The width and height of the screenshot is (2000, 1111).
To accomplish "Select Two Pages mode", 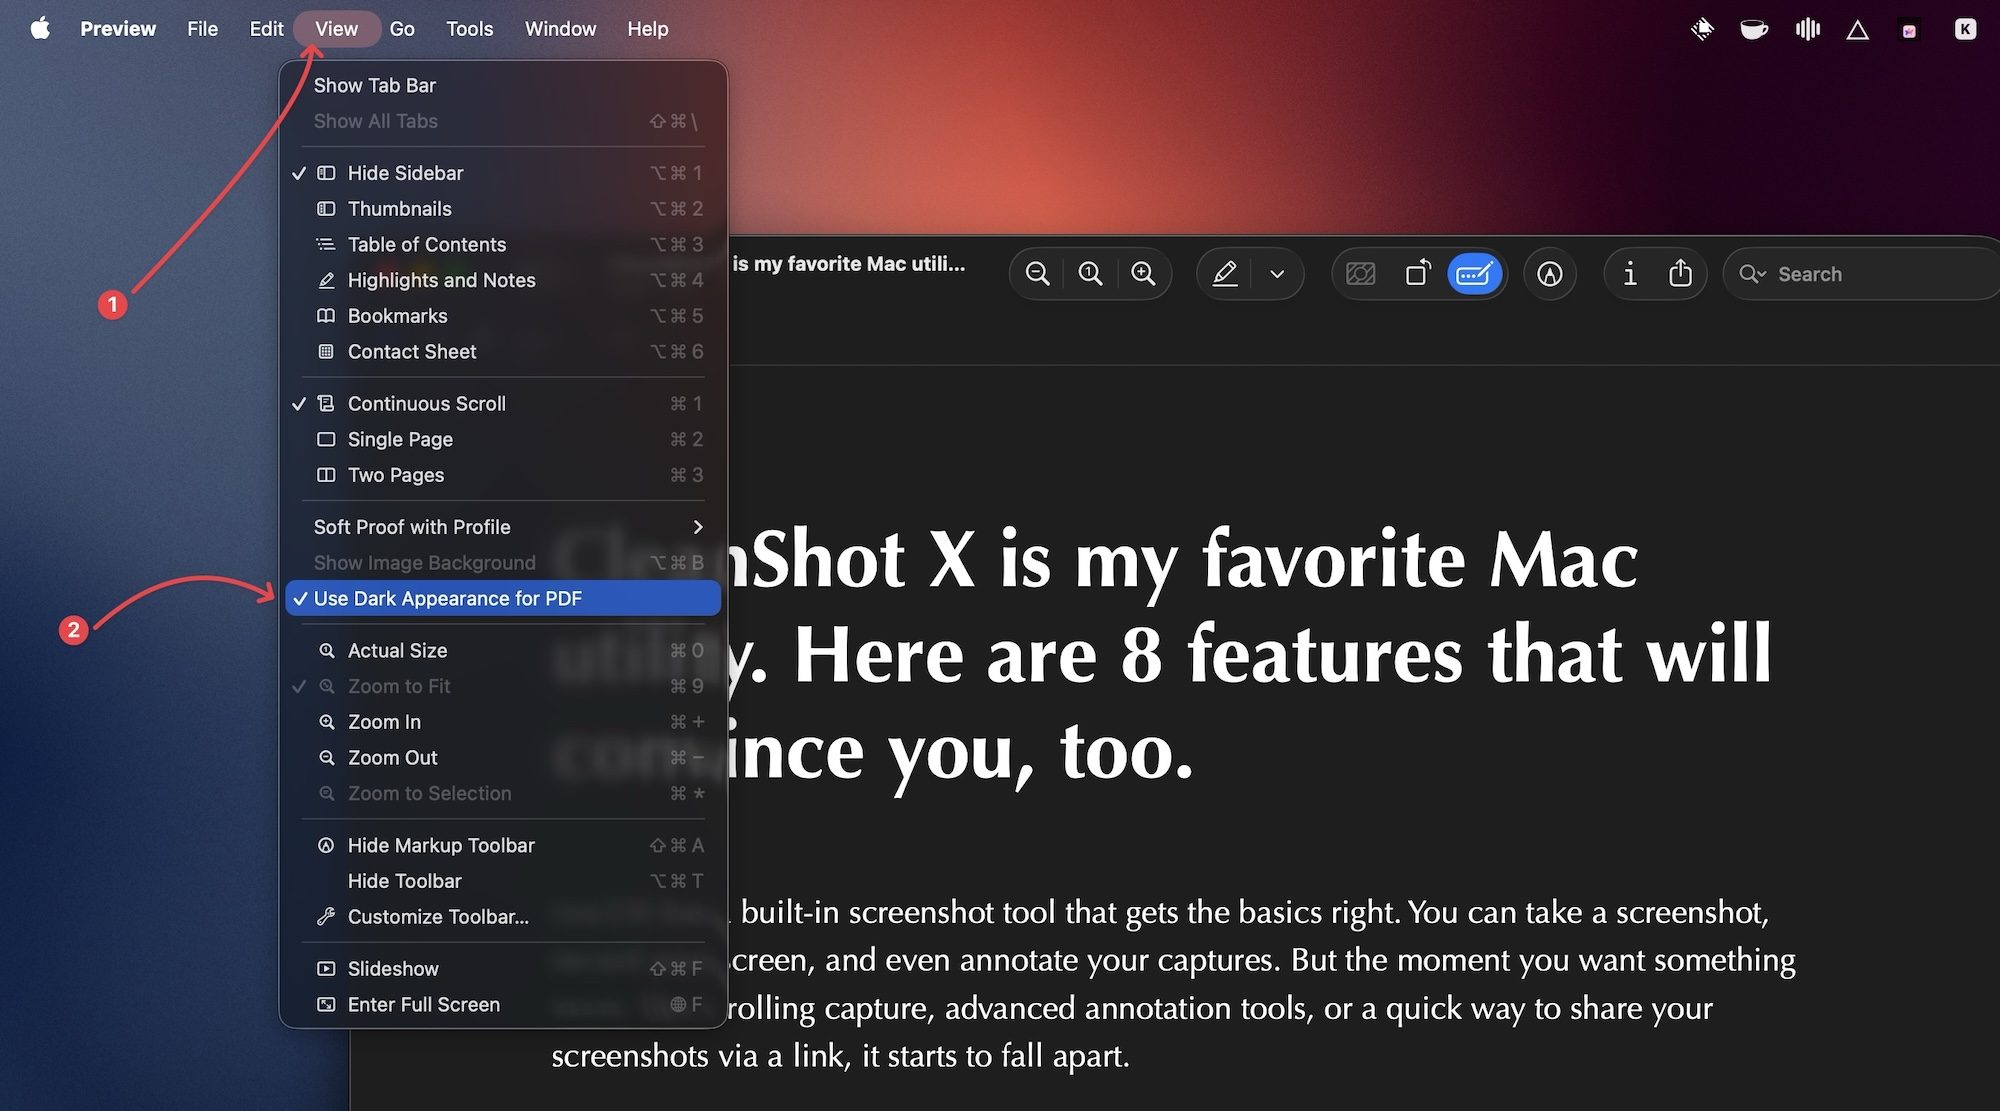I will tap(503, 475).
